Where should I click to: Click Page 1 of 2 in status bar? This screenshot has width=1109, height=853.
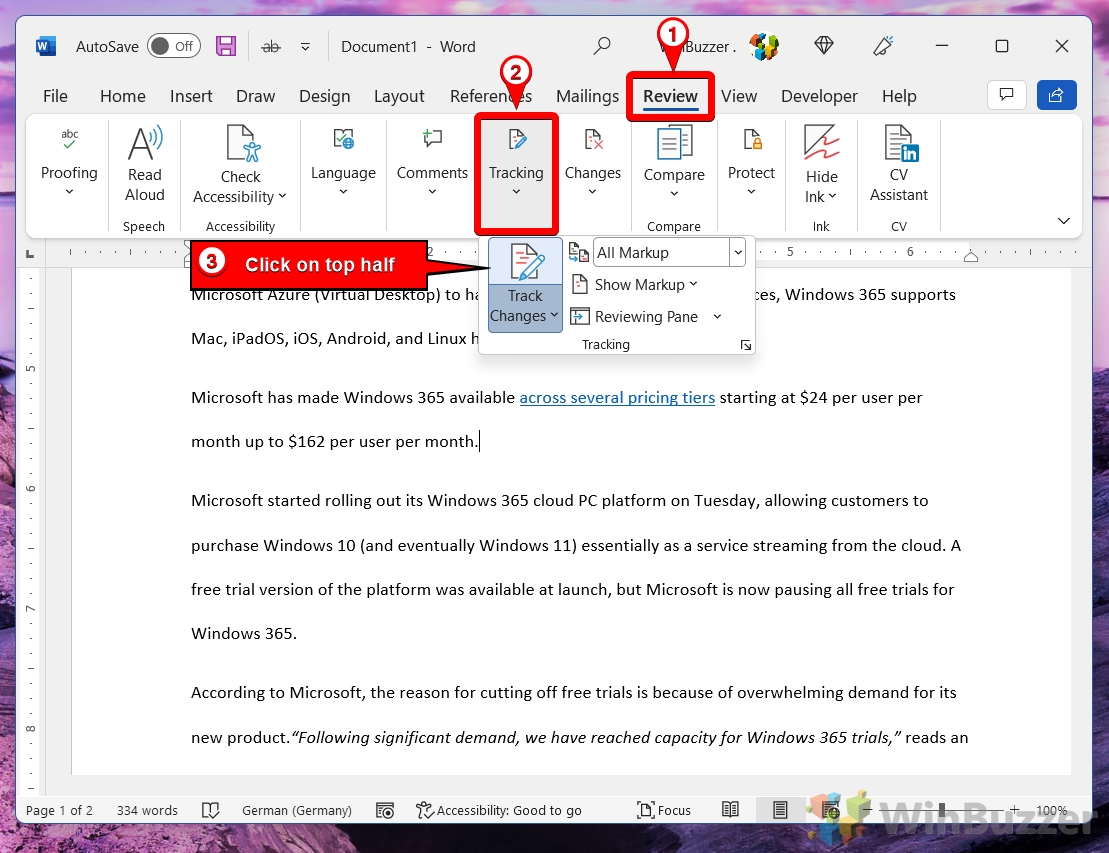point(59,811)
